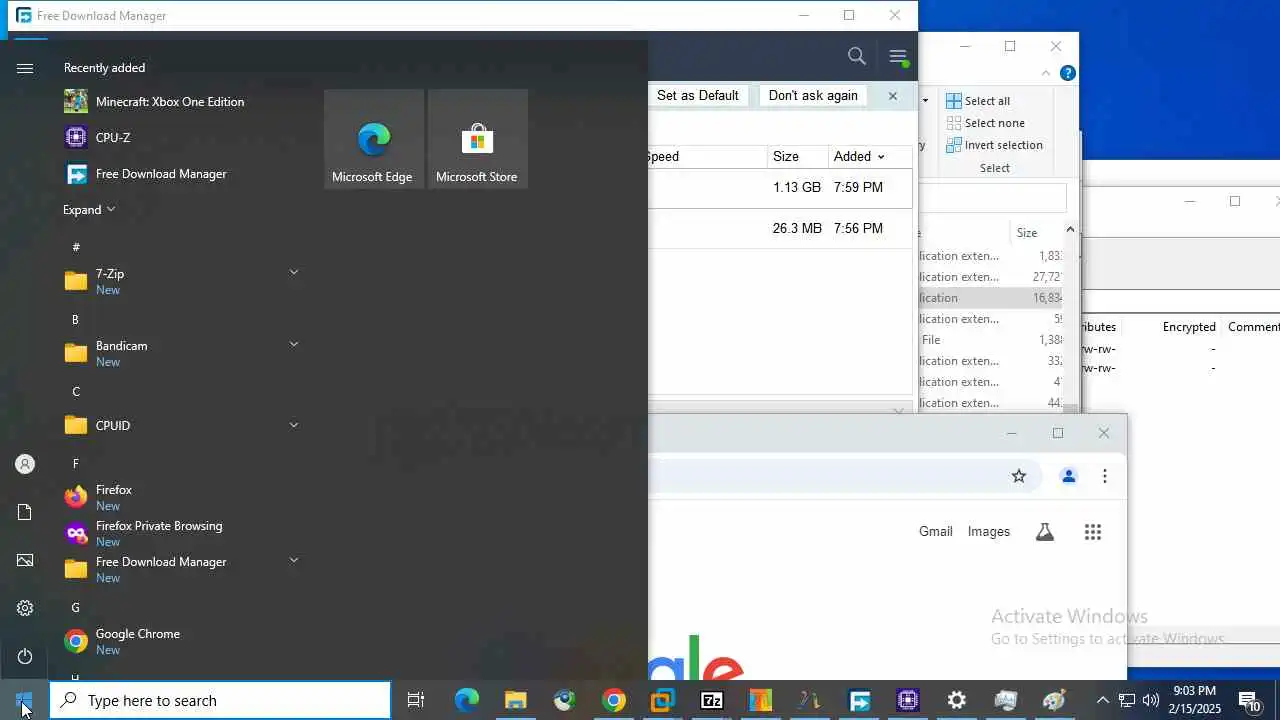Dismiss the default-app notification bar
Image resolution: width=1280 pixels, height=720 pixels.
tap(893, 96)
